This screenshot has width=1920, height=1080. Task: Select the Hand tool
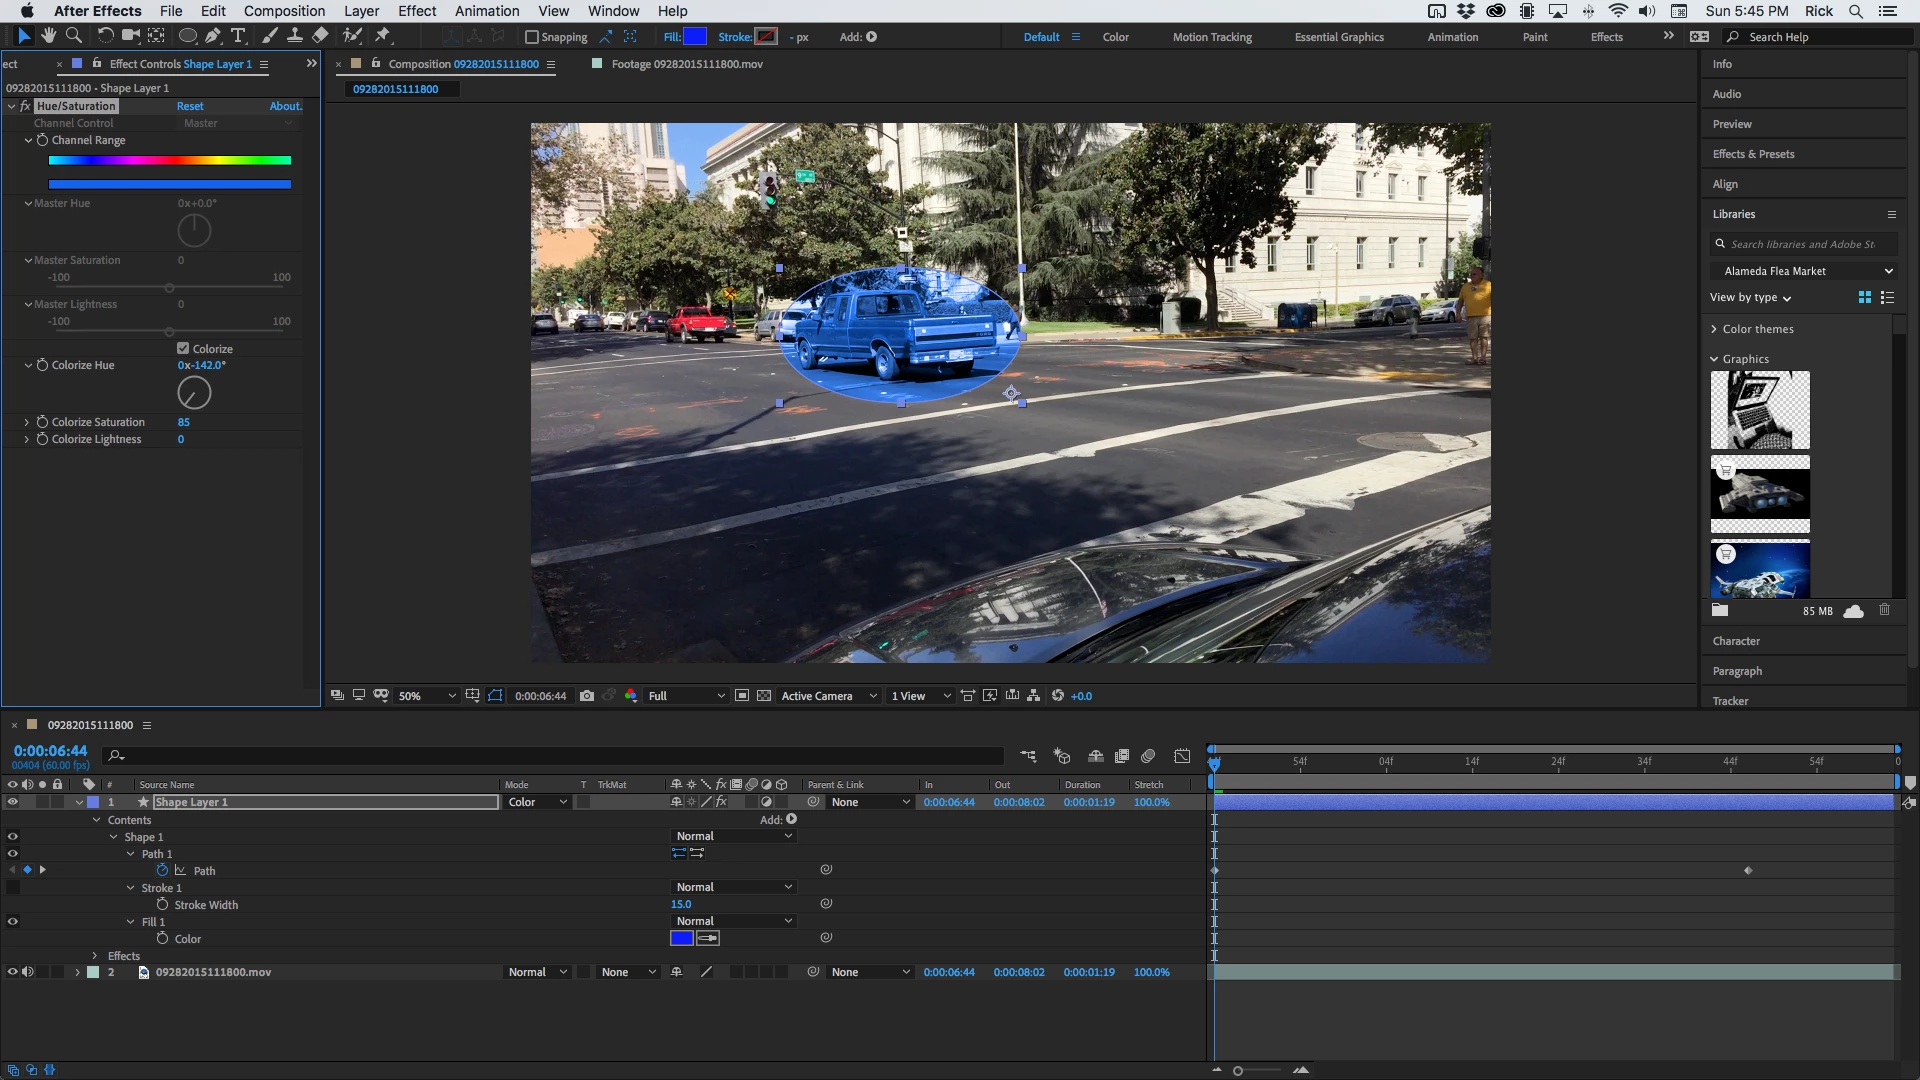[x=48, y=36]
